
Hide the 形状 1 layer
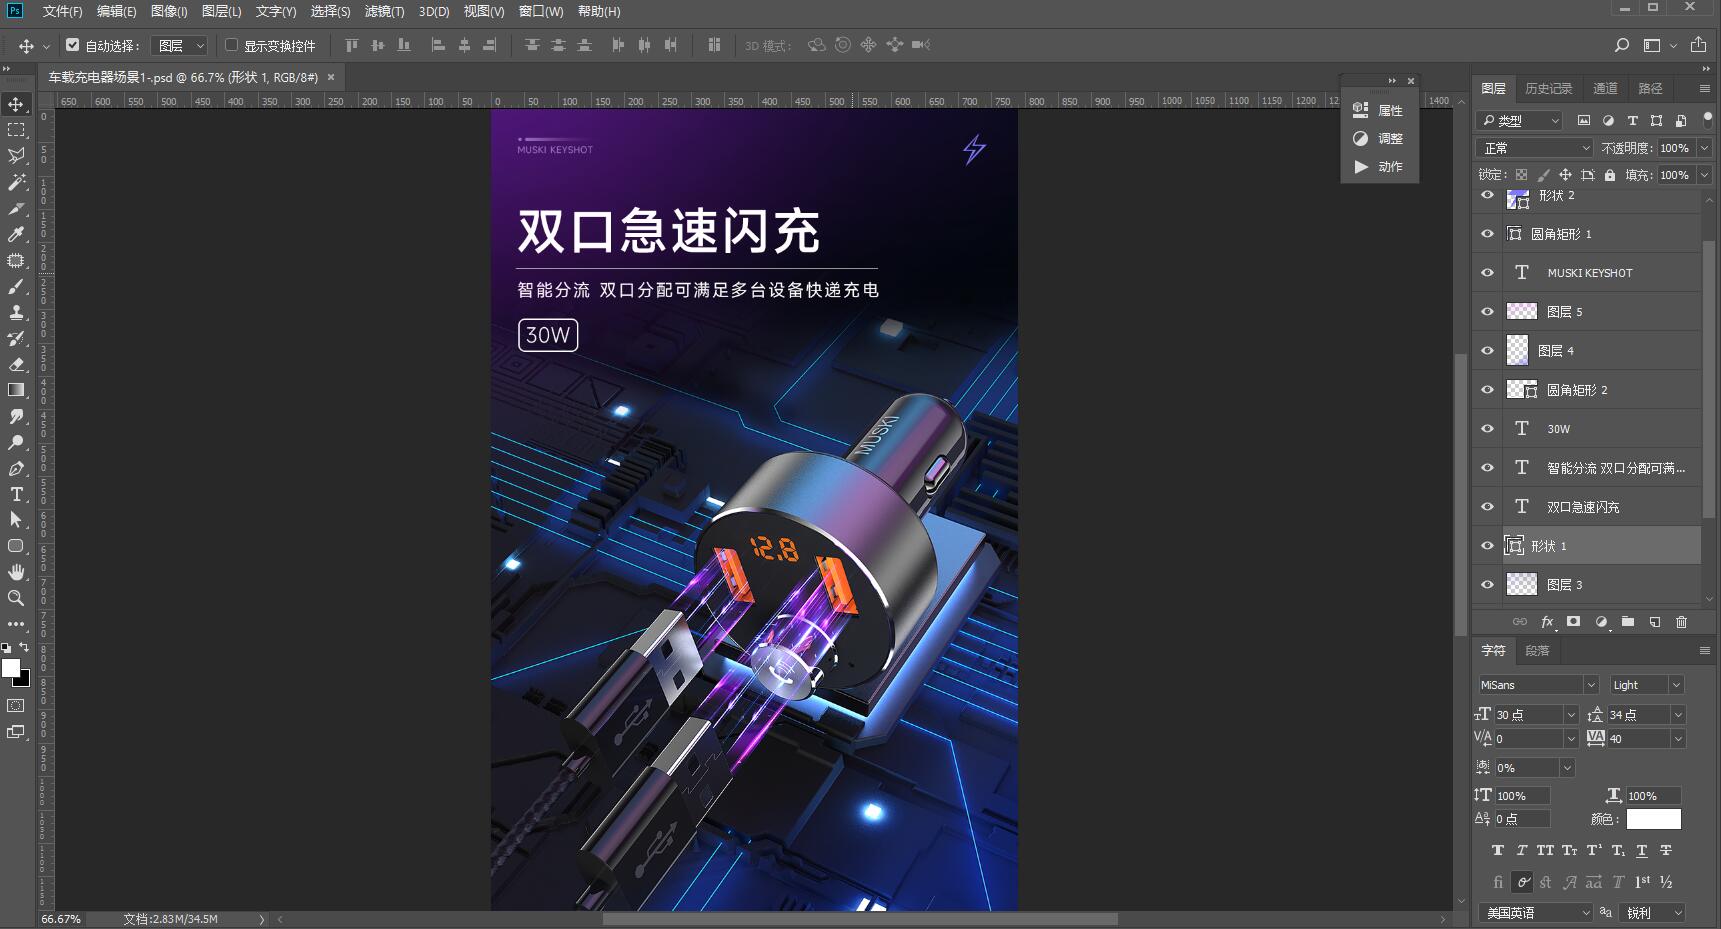[1487, 546]
